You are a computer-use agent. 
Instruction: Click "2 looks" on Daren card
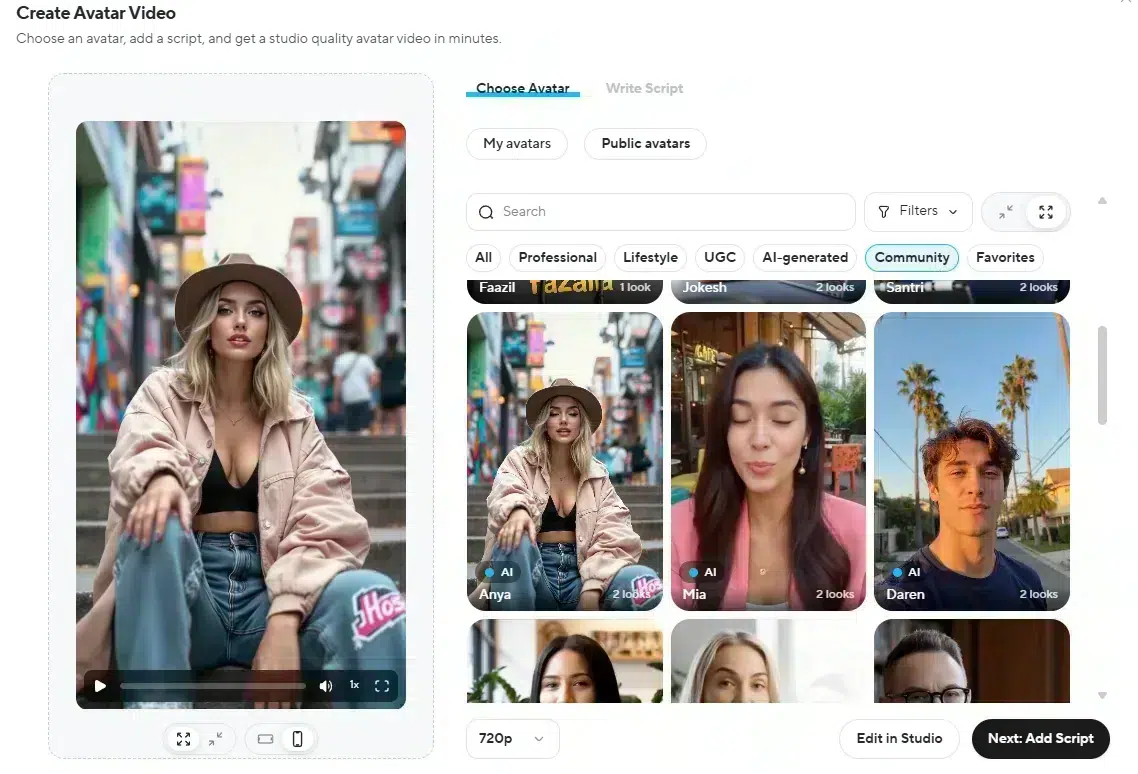1039,594
